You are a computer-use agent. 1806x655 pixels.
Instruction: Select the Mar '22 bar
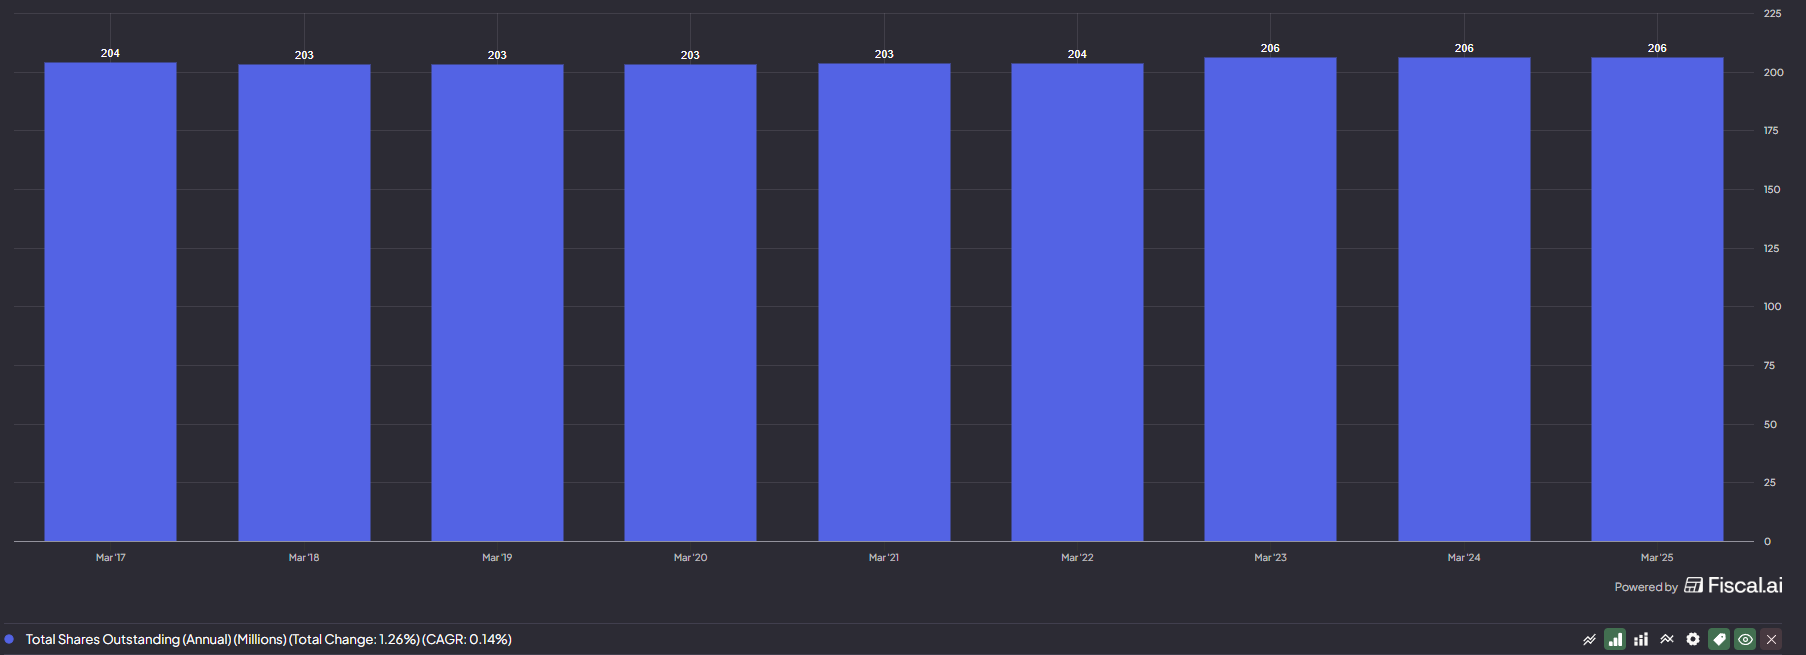[x=1077, y=302]
